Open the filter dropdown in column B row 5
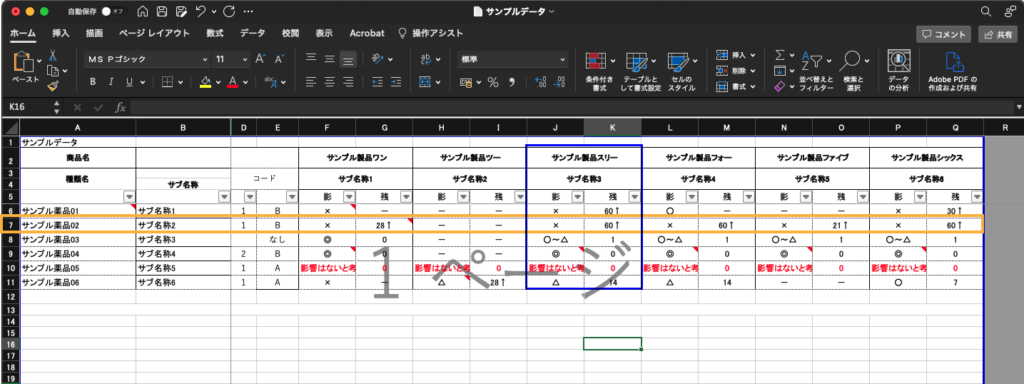The image size is (1024, 384). tap(225, 196)
